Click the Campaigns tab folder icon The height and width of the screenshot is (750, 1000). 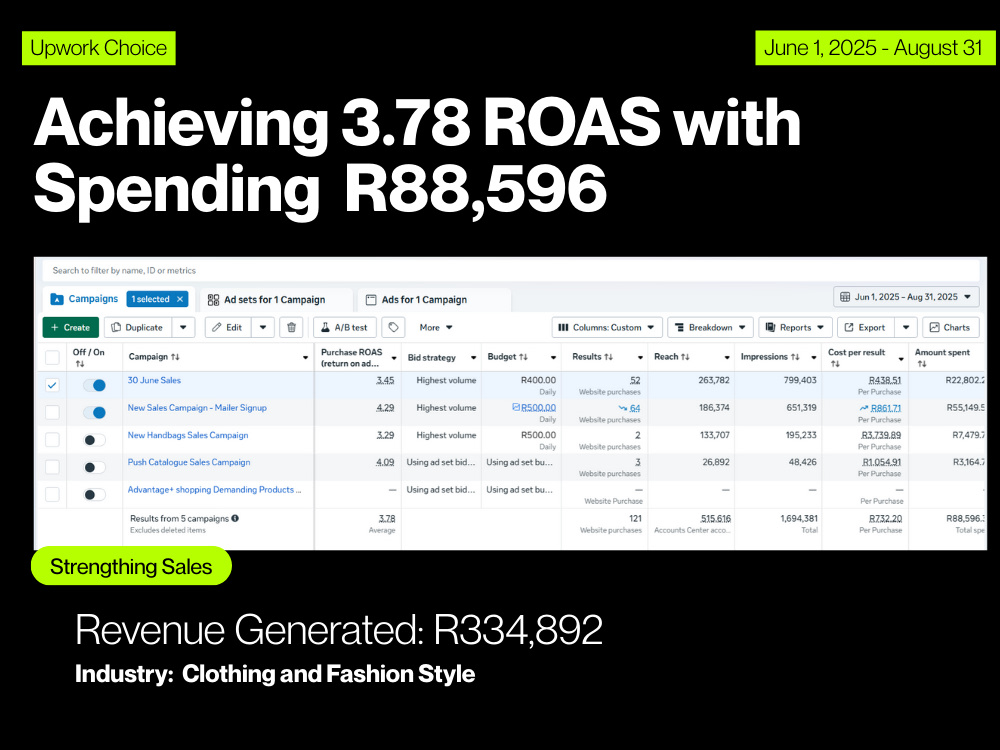[x=57, y=298]
